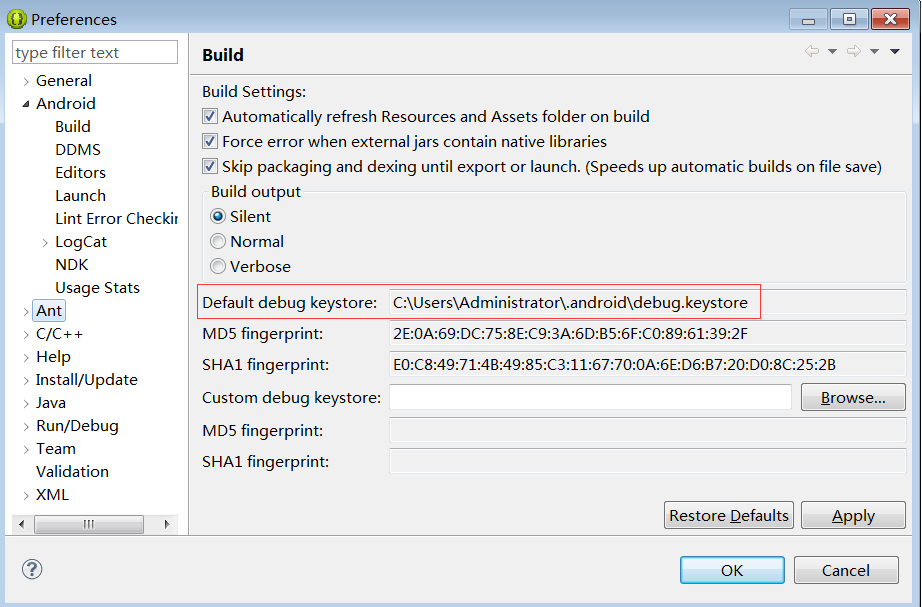This screenshot has width=922, height=607.
Task: Go back with the left arrow icon
Action: pos(812,51)
